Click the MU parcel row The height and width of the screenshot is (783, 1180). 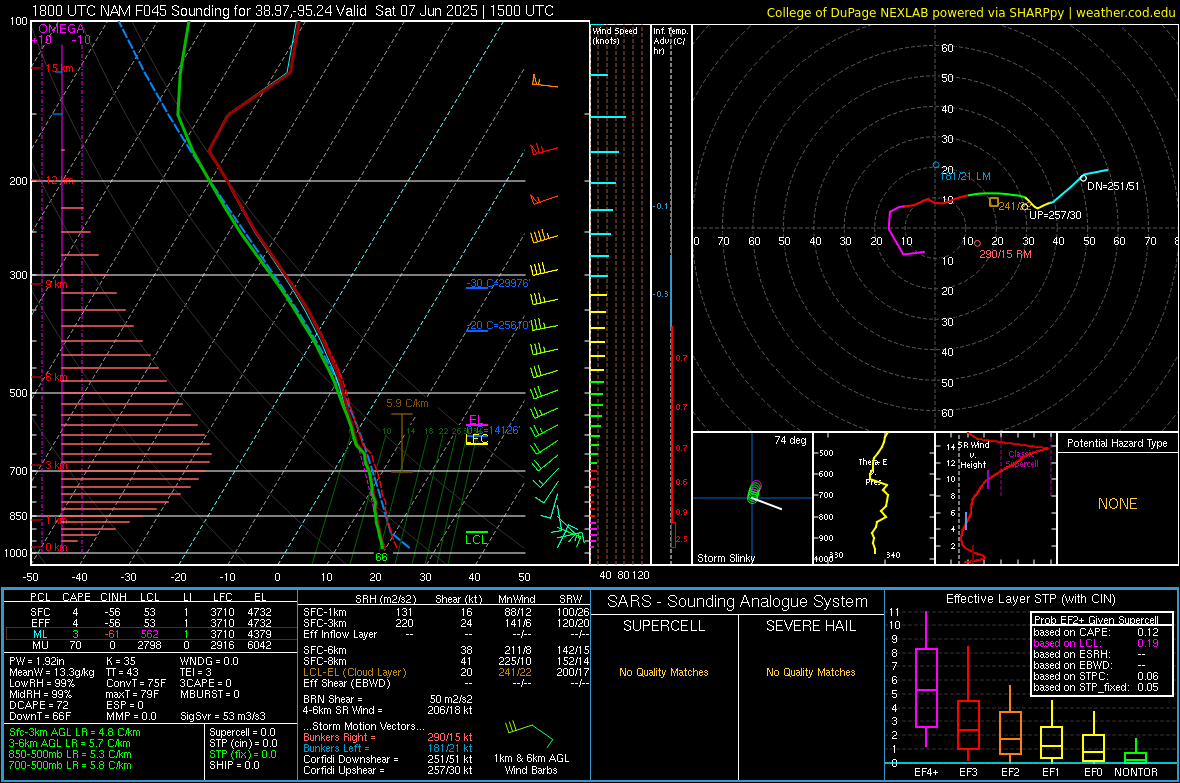151,645
